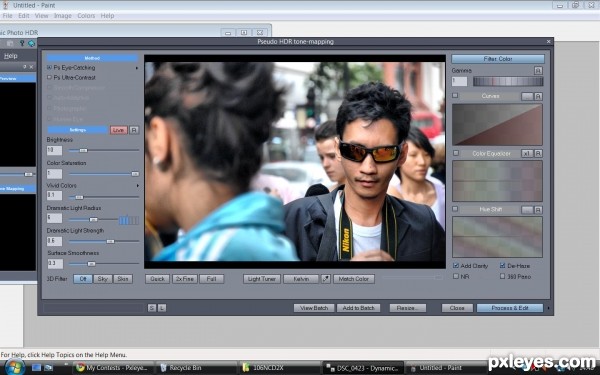The width and height of the screenshot is (600, 375).
Task: Click the x1 button beside Color Equalizer
Action: (527, 153)
